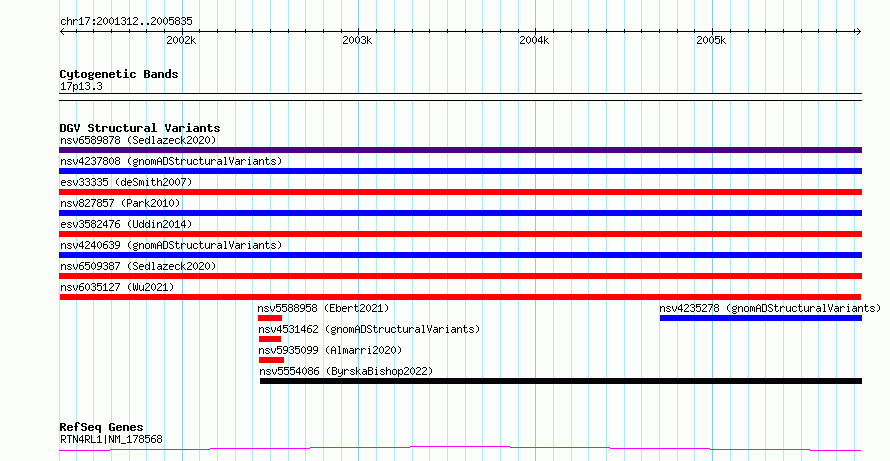Click the DGV Structural Variants track title
This screenshot has height=461, width=890.
(140, 128)
